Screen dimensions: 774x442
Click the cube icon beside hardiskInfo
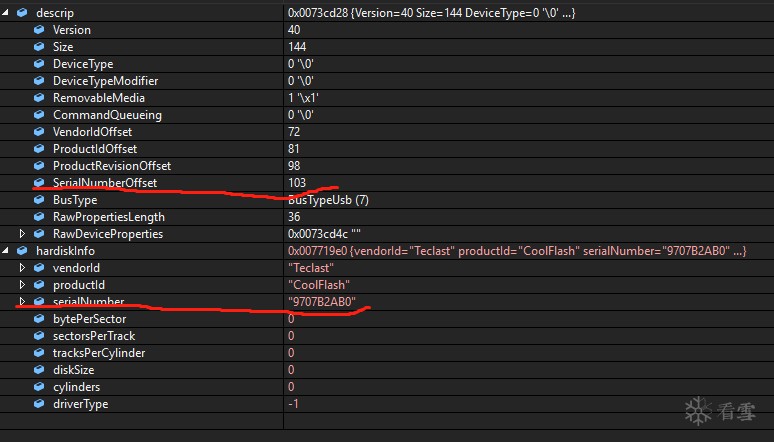click(22, 251)
